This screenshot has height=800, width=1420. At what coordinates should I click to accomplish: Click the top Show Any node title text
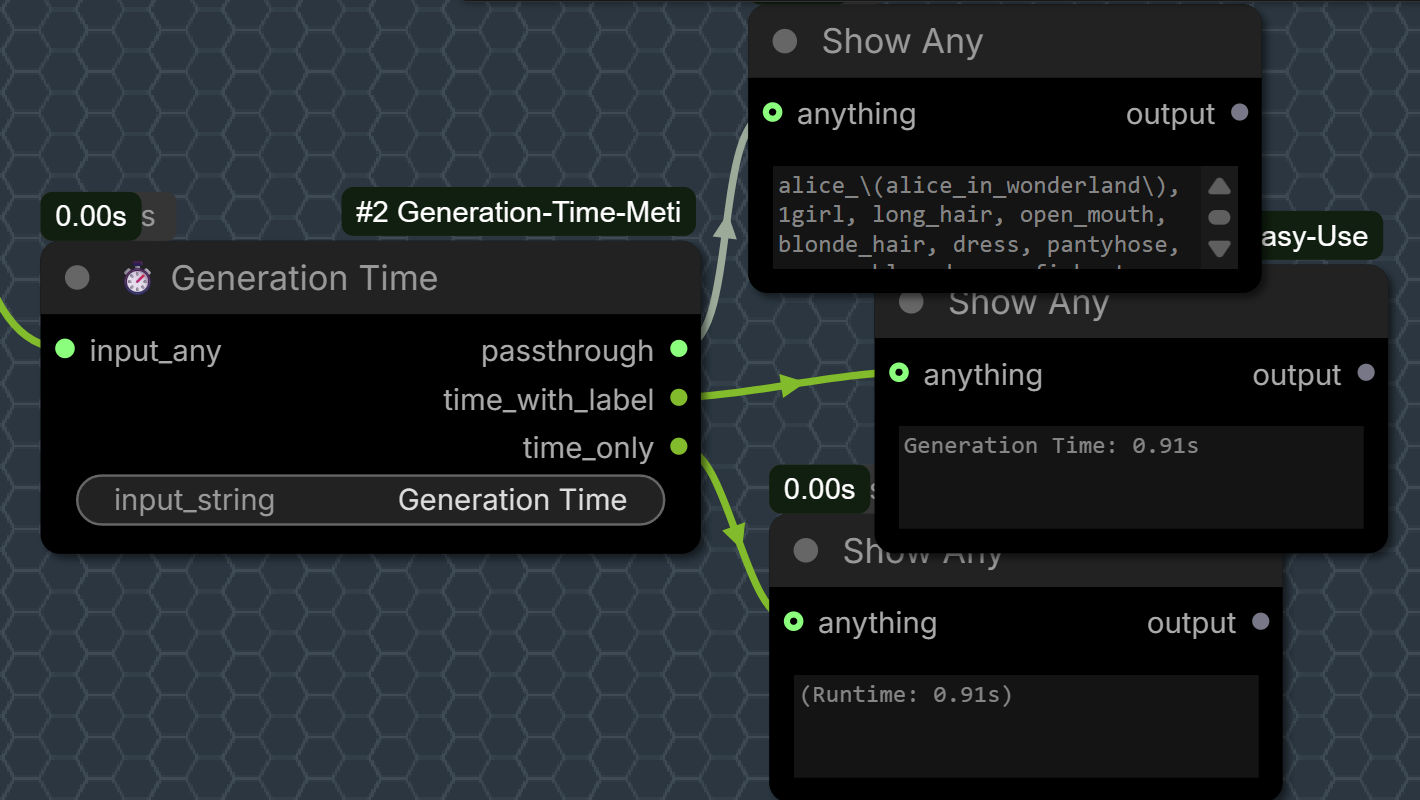pos(902,41)
